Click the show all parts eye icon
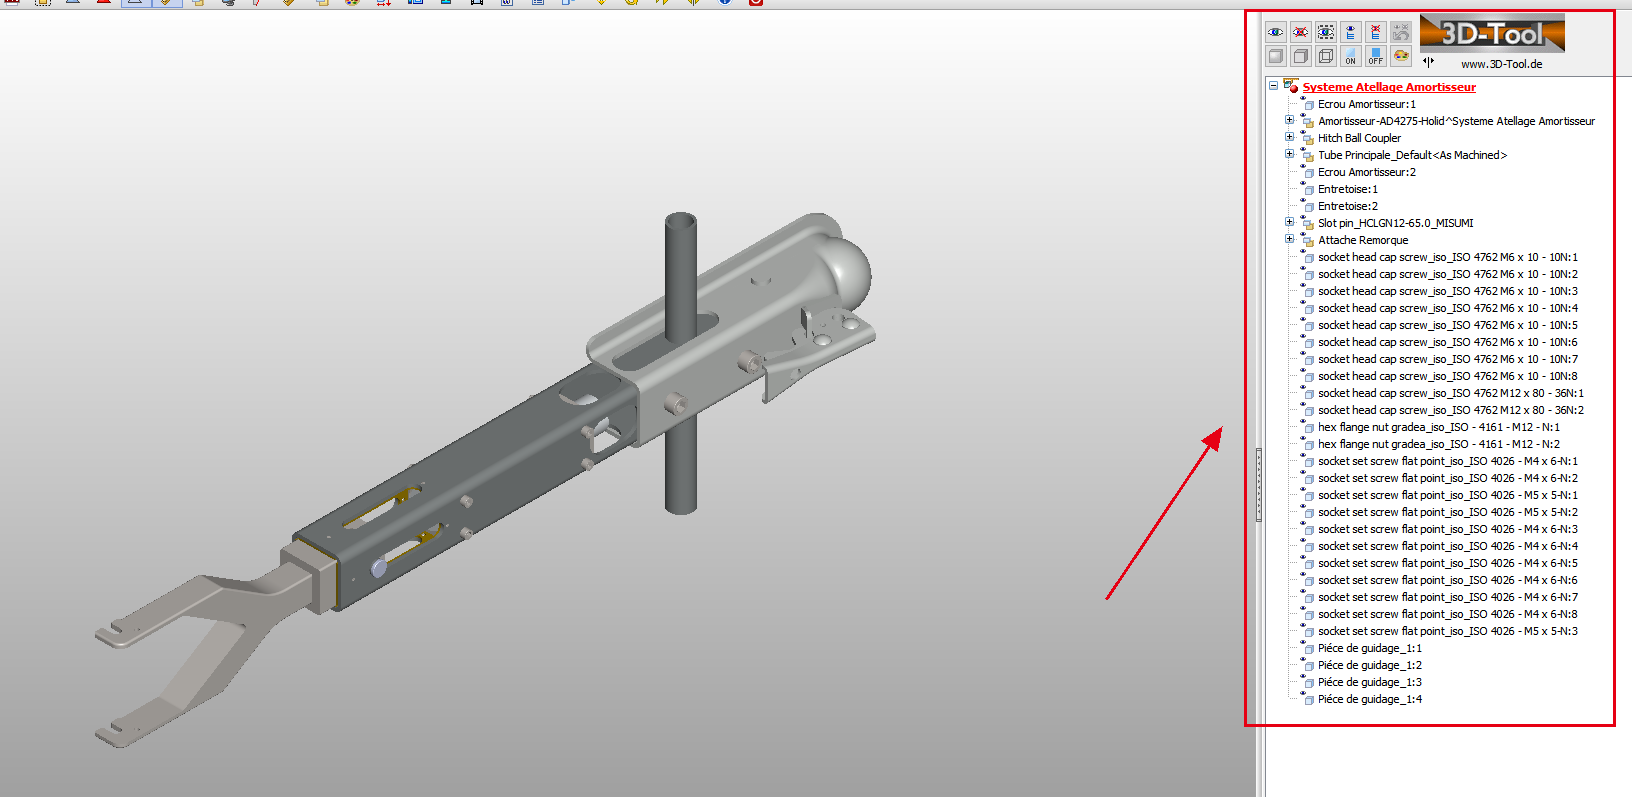This screenshot has height=797, width=1632. pyautogui.click(x=1275, y=33)
